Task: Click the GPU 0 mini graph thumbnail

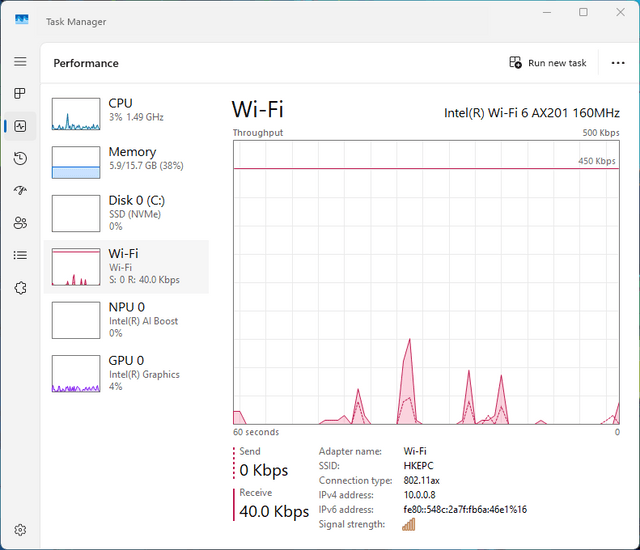Action: (x=76, y=374)
